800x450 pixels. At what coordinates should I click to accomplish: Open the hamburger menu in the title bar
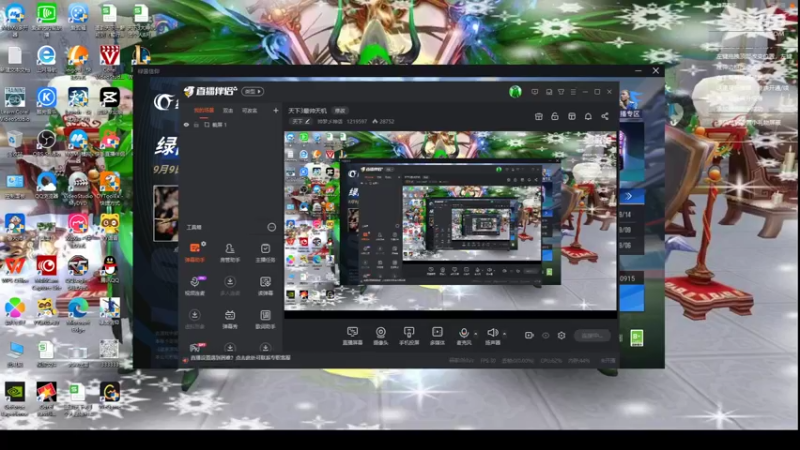tap(573, 92)
